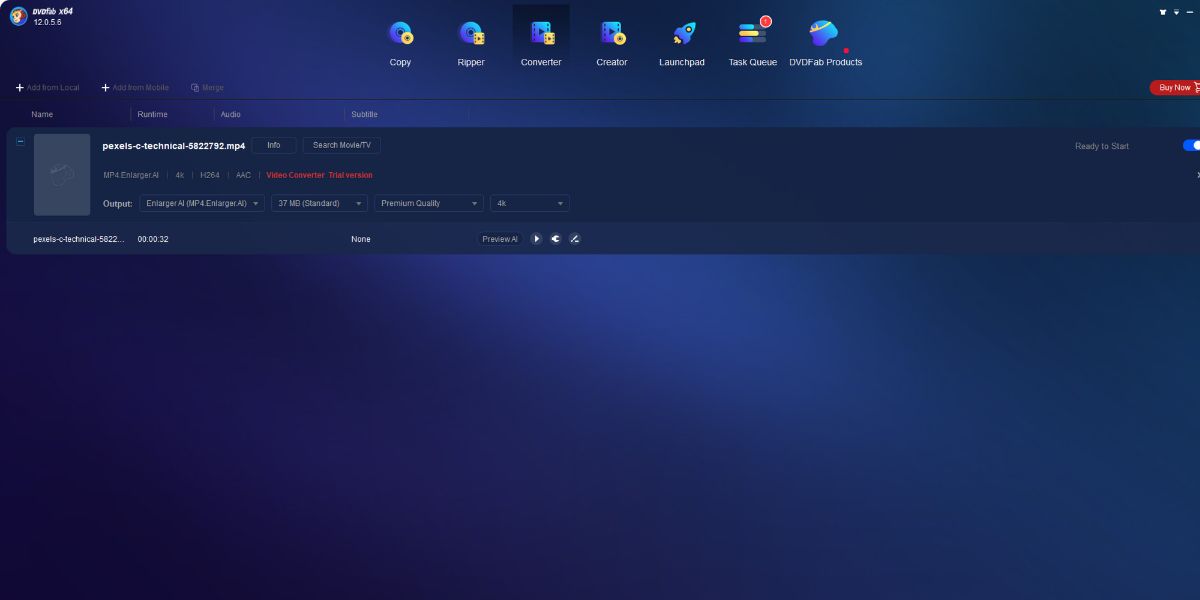Open the Enlarger AI output format dropdown
This screenshot has width=1200, height=600.
(x=201, y=202)
